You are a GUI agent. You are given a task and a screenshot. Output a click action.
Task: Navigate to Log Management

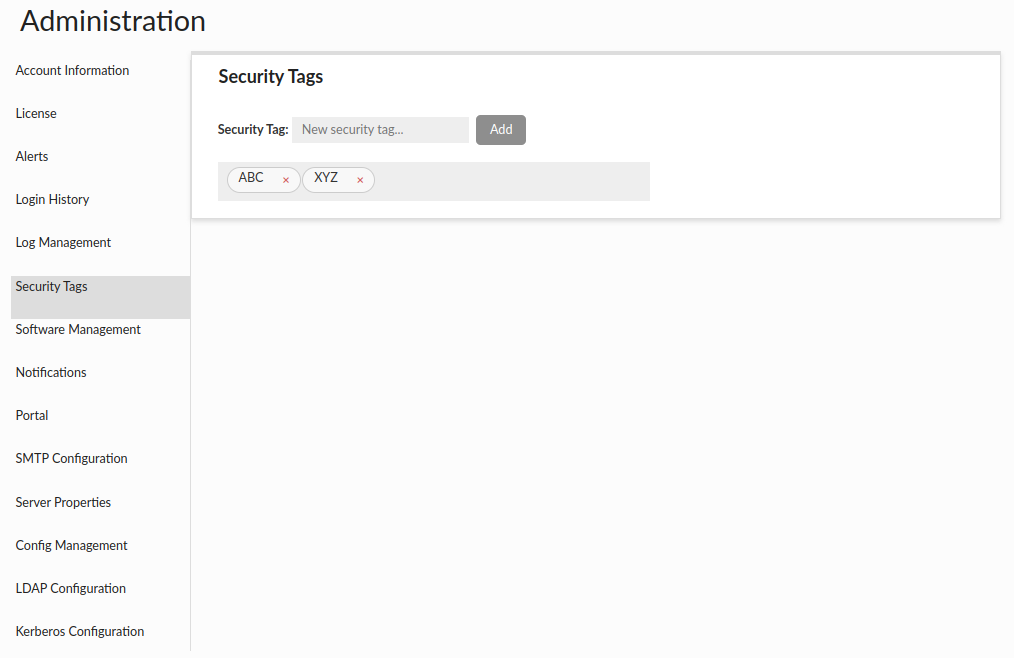click(x=63, y=243)
